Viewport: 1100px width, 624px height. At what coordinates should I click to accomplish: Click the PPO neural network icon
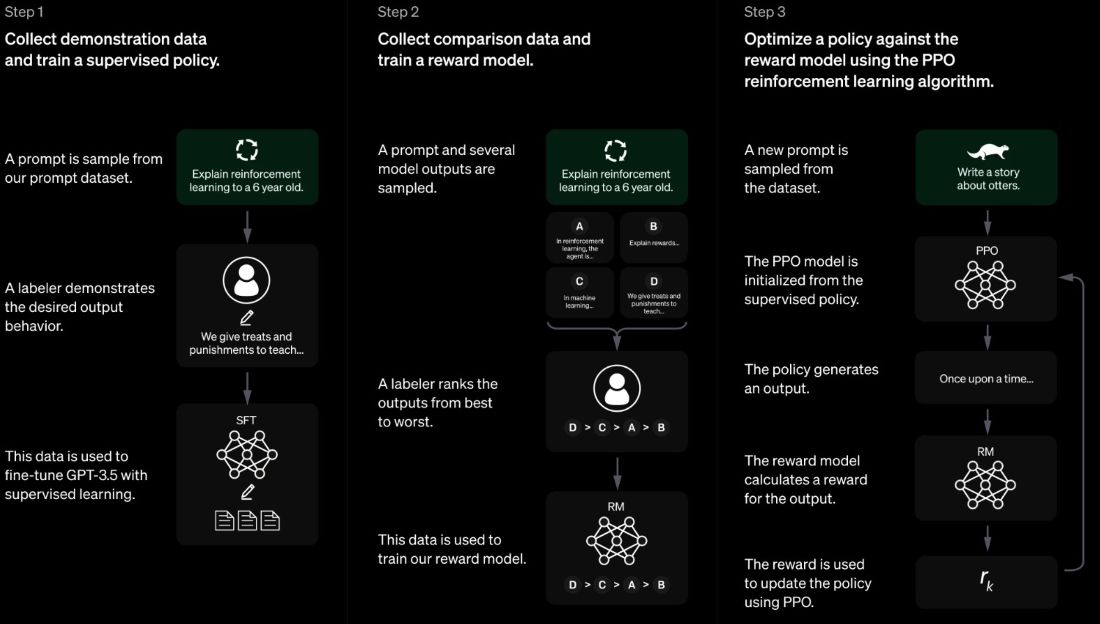pos(986,287)
